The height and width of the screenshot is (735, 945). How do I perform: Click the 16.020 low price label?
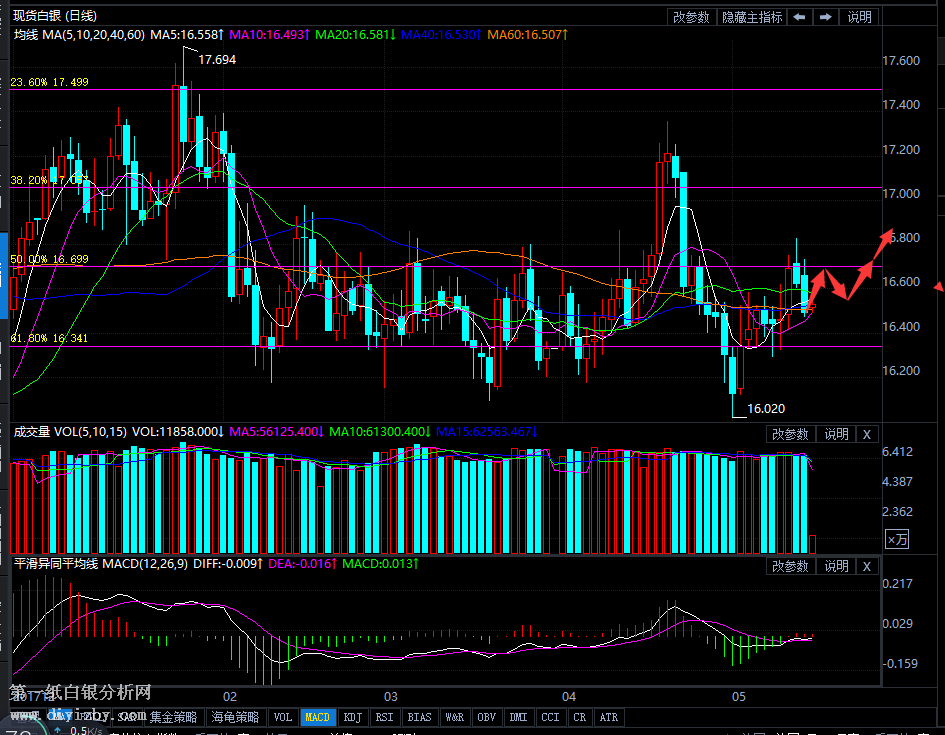point(766,408)
